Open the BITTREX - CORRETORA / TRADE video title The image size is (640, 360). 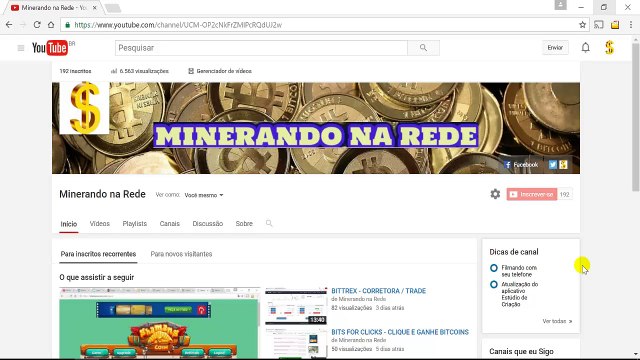pos(378,291)
